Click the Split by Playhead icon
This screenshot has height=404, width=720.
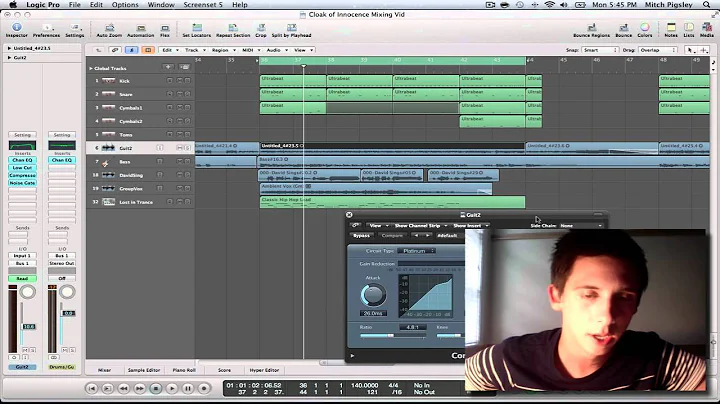point(291,28)
